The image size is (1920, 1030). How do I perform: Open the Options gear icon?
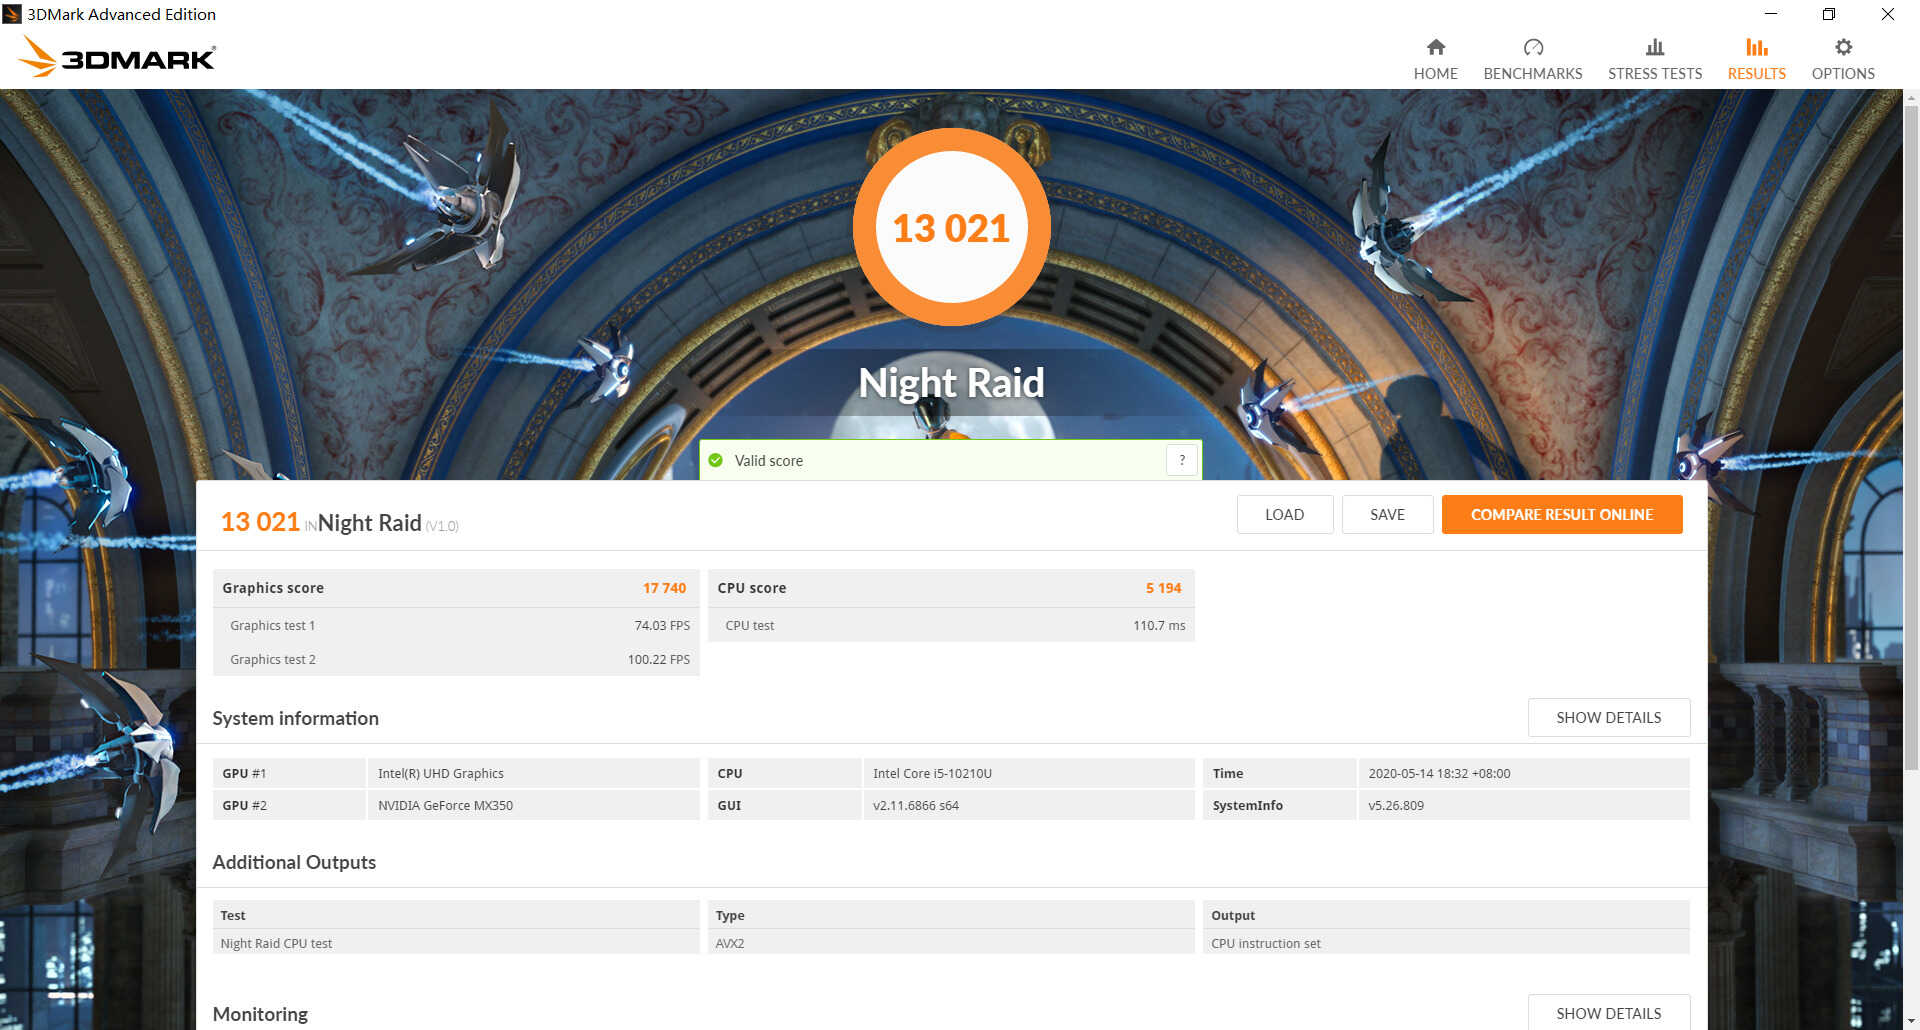1843,47
